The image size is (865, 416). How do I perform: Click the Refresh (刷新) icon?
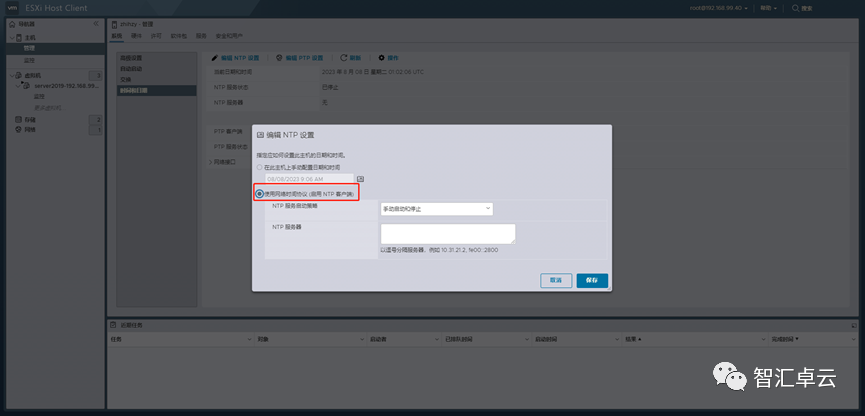pos(343,58)
